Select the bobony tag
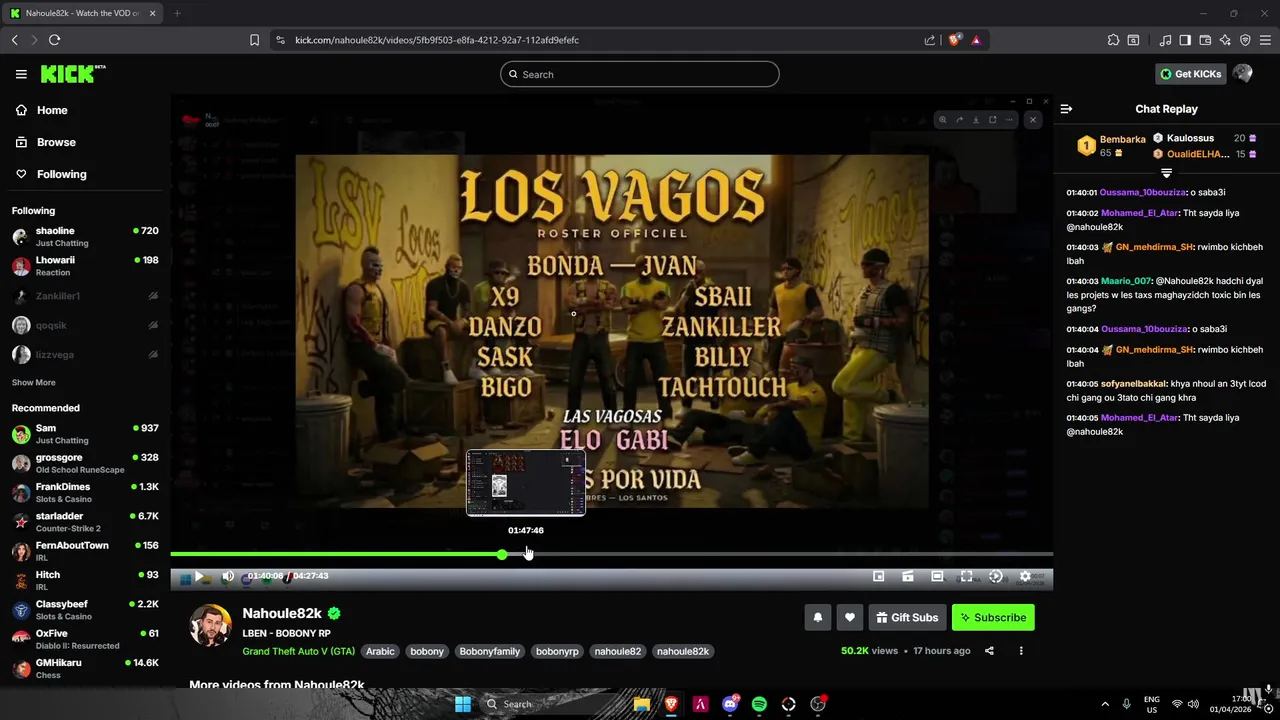 427,651
